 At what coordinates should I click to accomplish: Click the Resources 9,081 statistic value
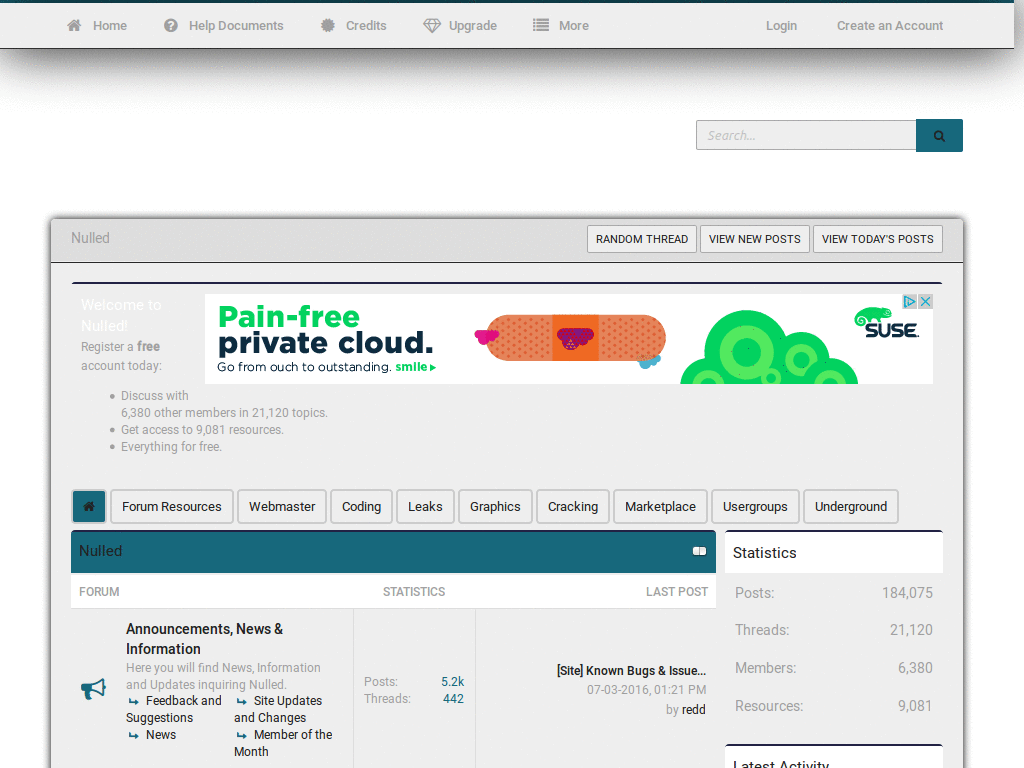click(914, 705)
